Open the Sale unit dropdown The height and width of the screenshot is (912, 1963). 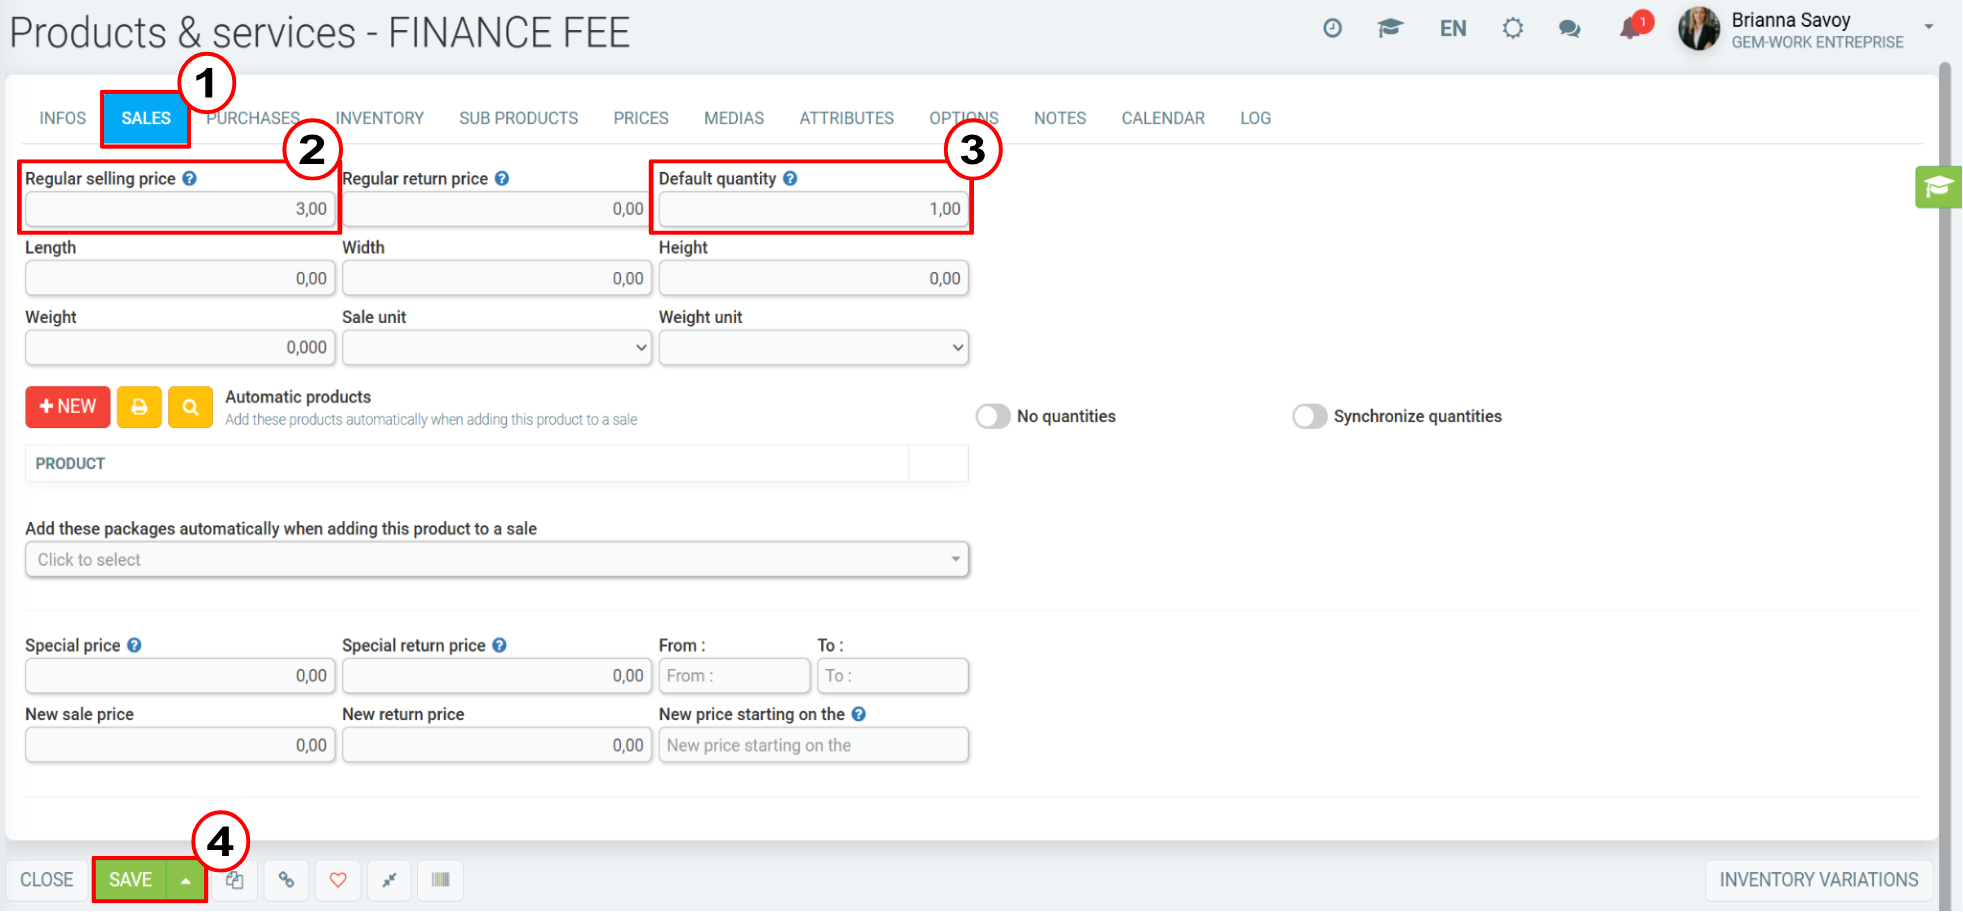497,348
